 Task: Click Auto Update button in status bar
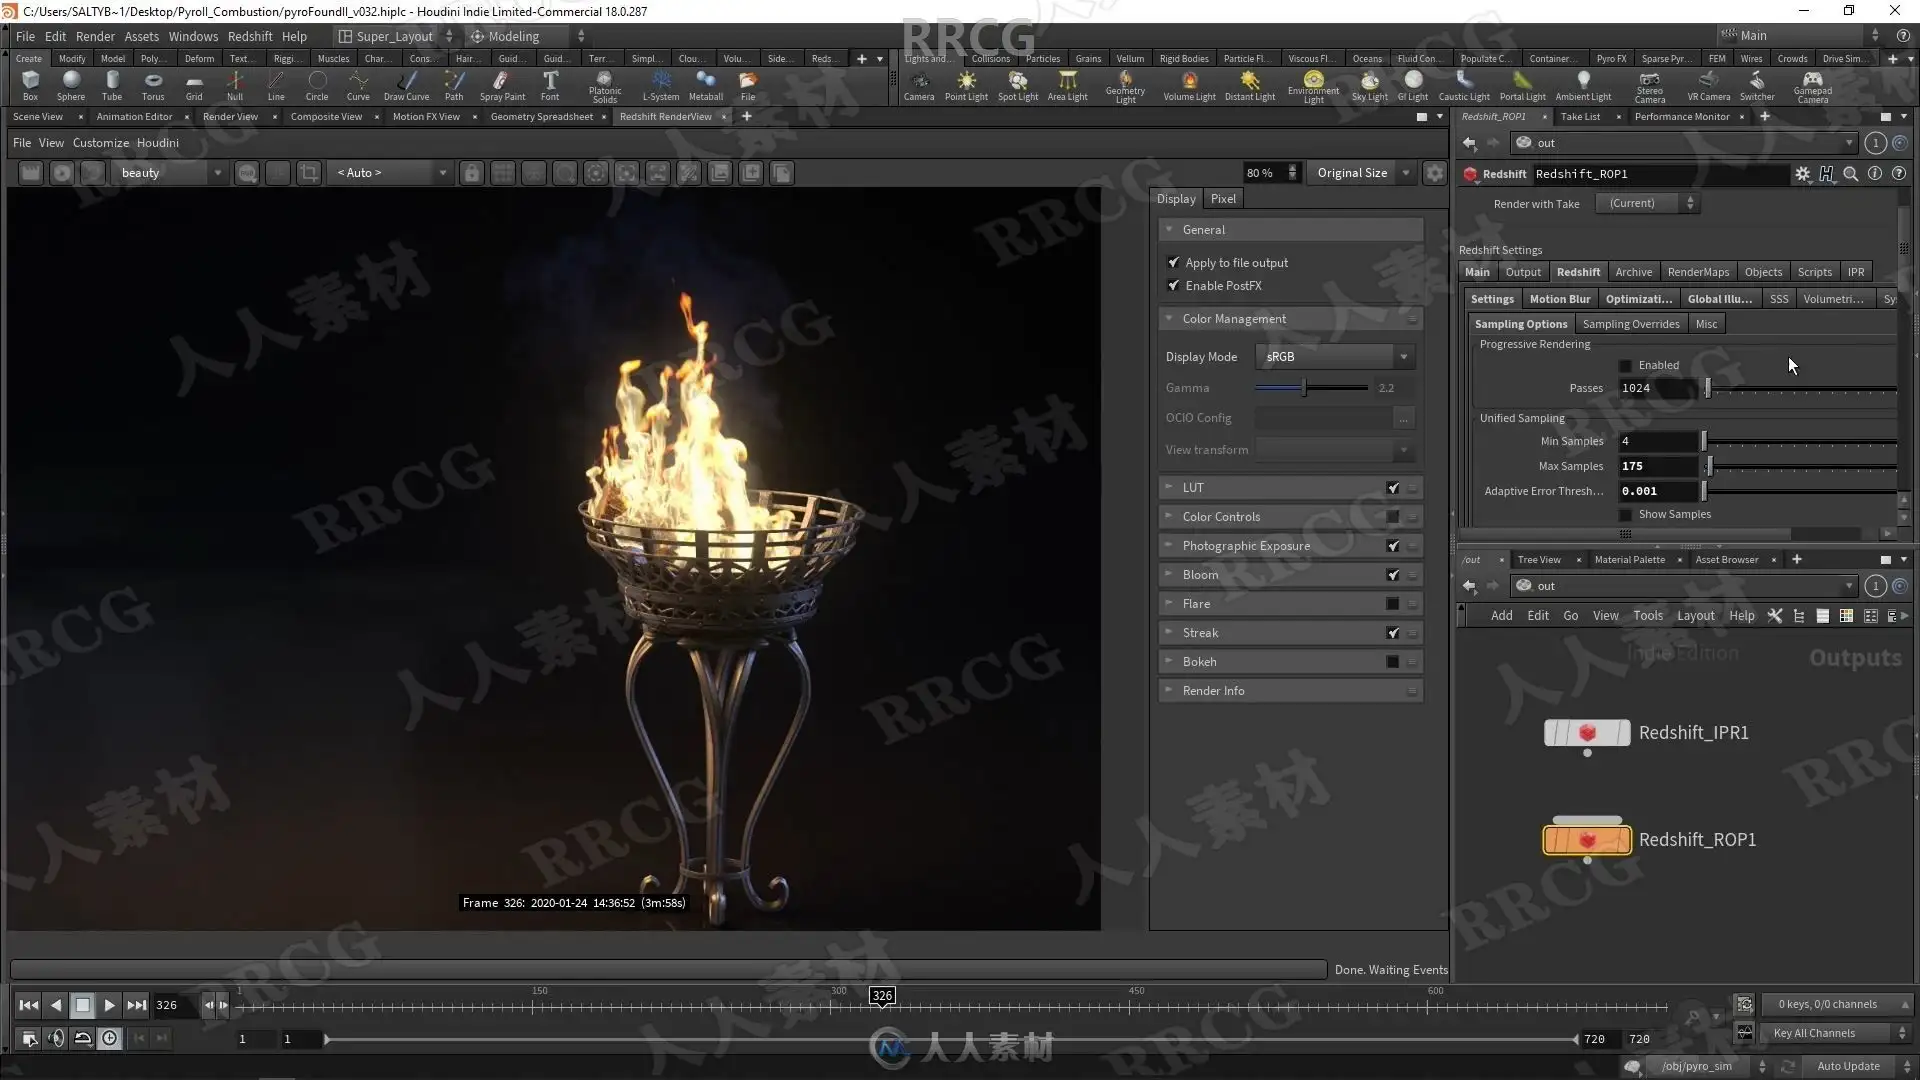(x=1847, y=1066)
